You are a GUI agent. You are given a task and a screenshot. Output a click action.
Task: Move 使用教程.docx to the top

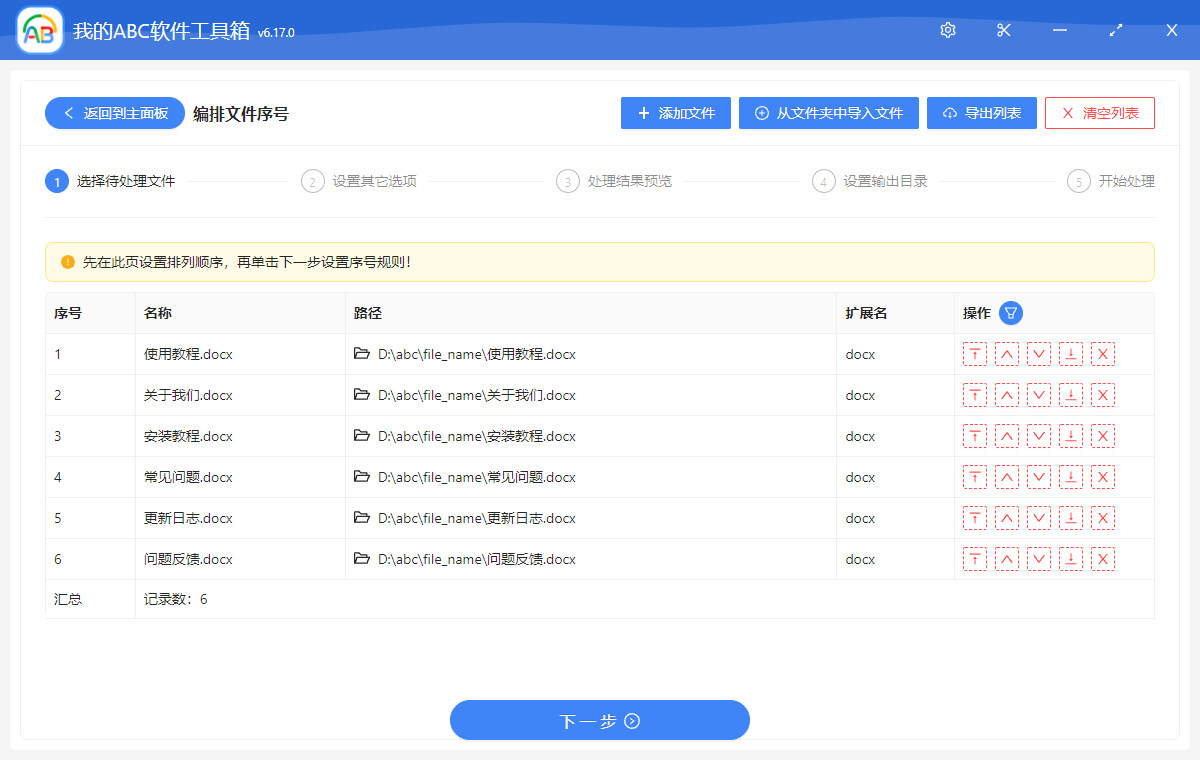tap(975, 353)
